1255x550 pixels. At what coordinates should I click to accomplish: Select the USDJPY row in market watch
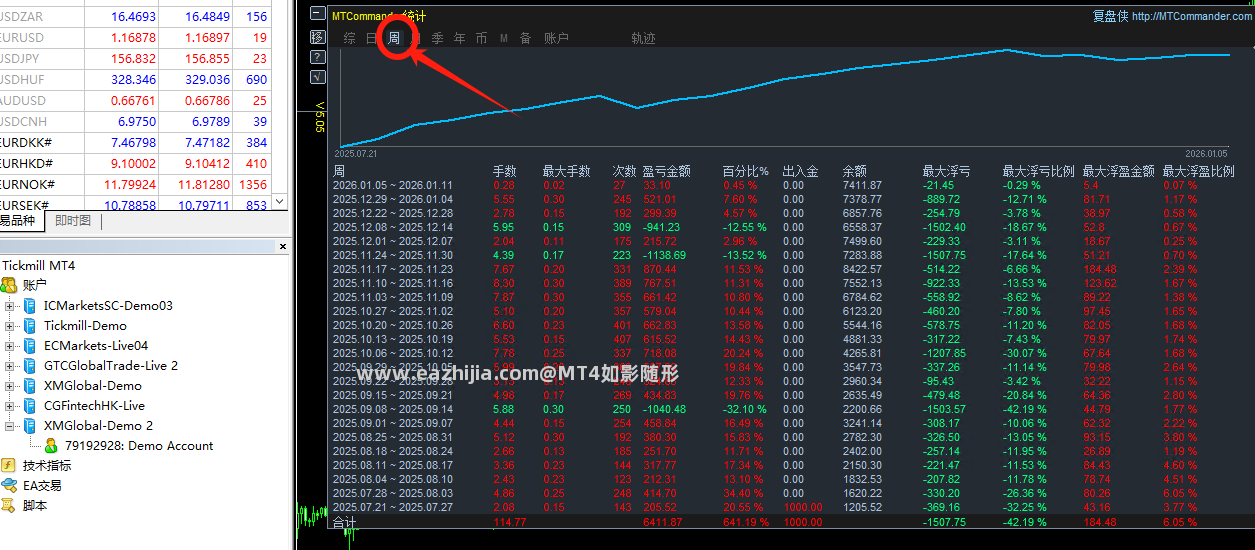pos(135,58)
